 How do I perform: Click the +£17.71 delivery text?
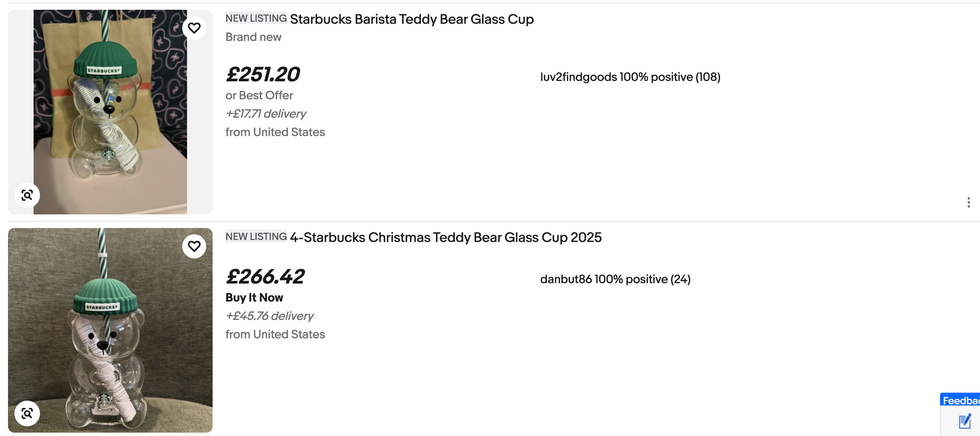click(x=266, y=114)
